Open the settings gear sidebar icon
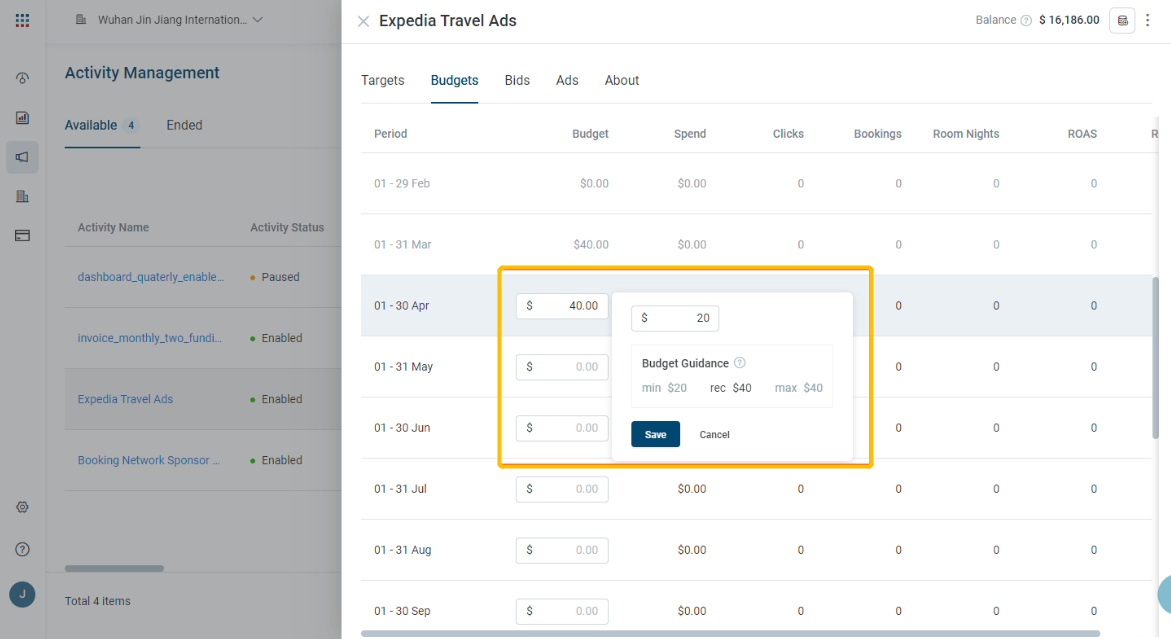The width and height of the screenshot is (1171, 639). pyautogui.click(x=22, y=508)
